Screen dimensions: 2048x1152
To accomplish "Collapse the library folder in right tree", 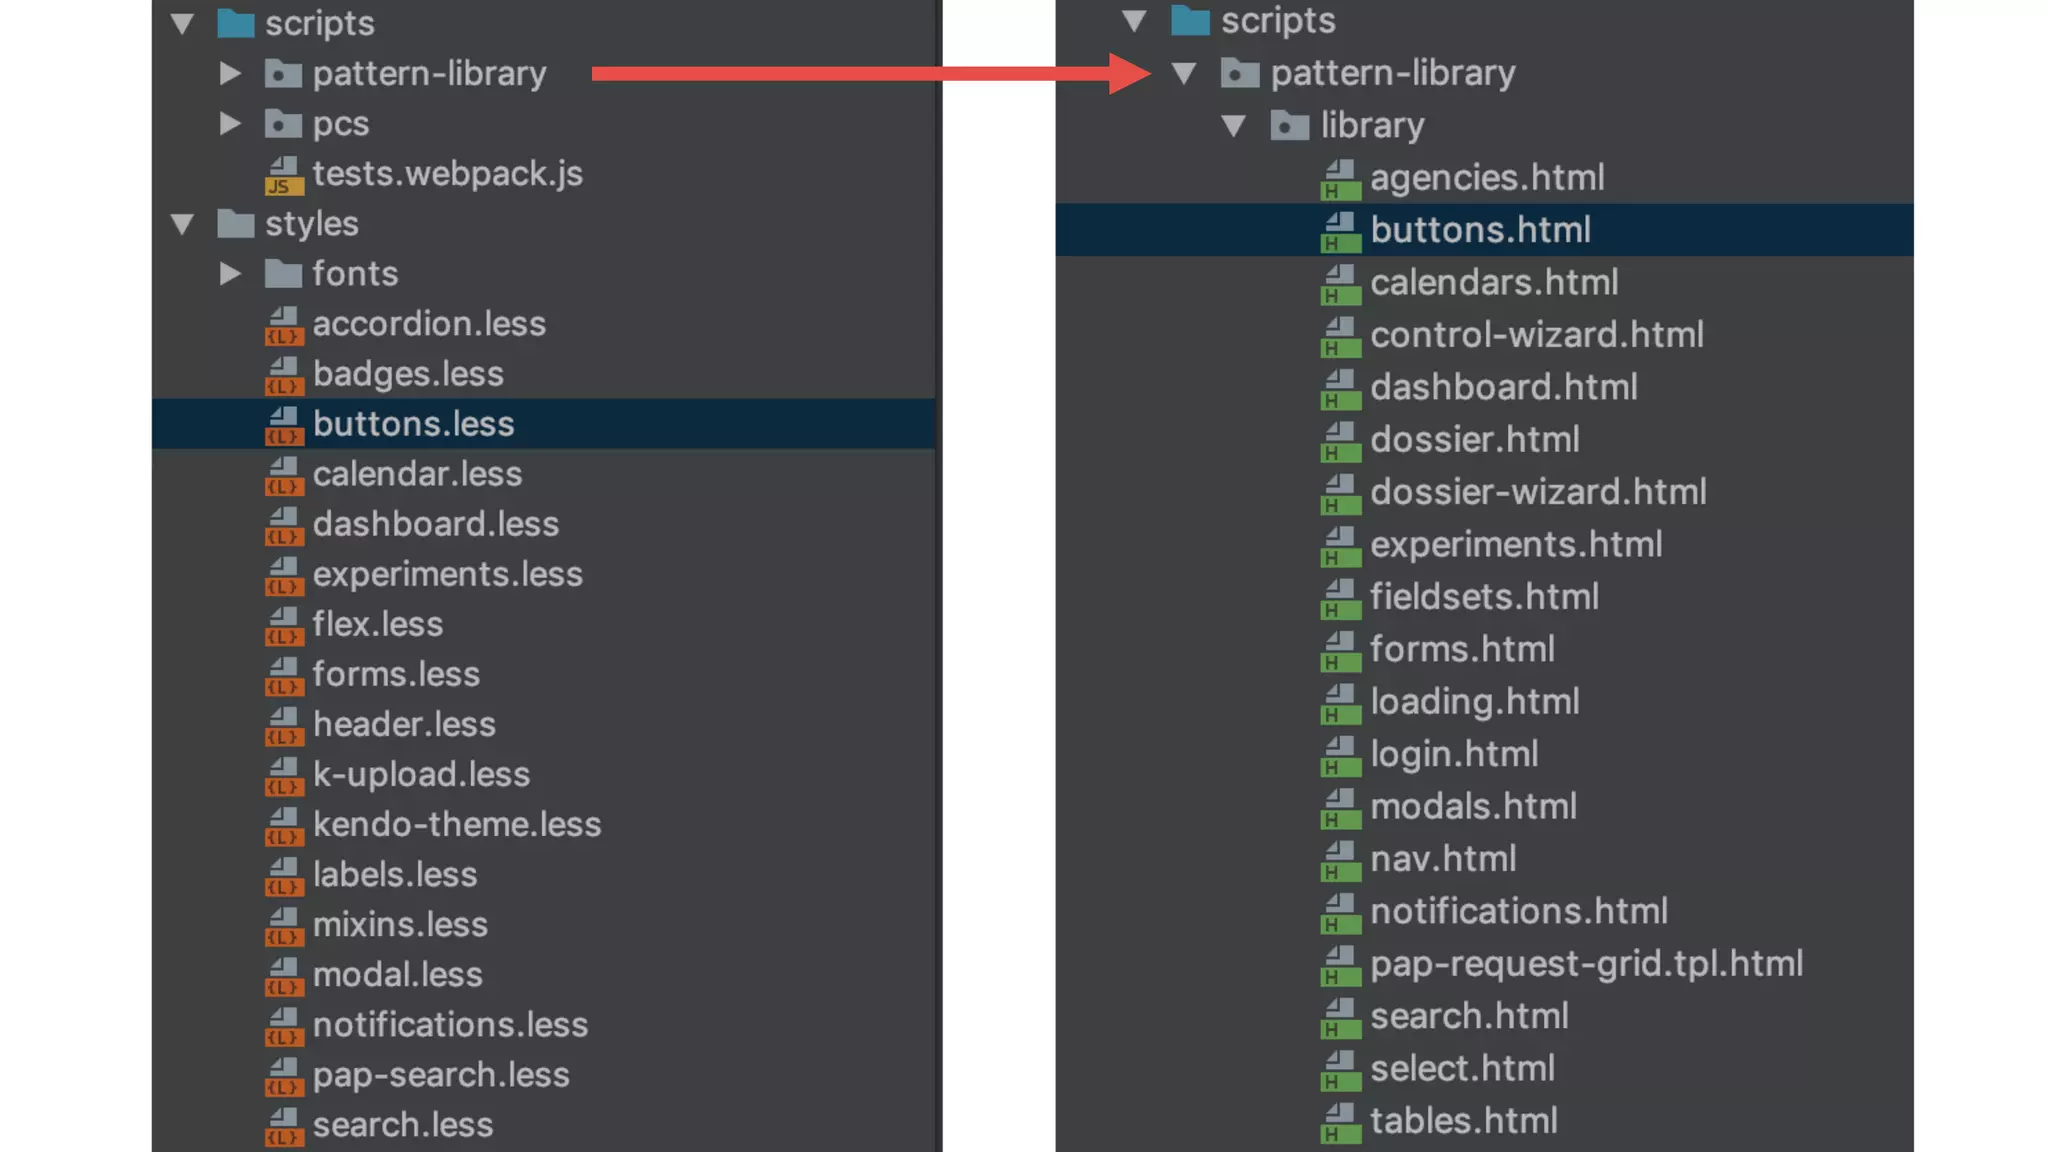I will (1234, 126).
